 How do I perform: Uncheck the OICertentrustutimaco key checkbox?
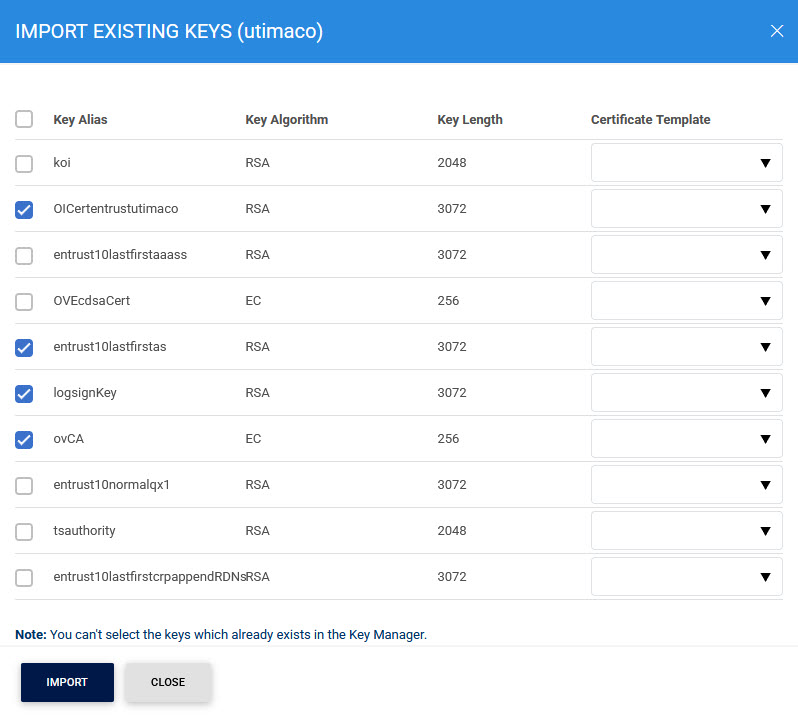pos(24,209)
